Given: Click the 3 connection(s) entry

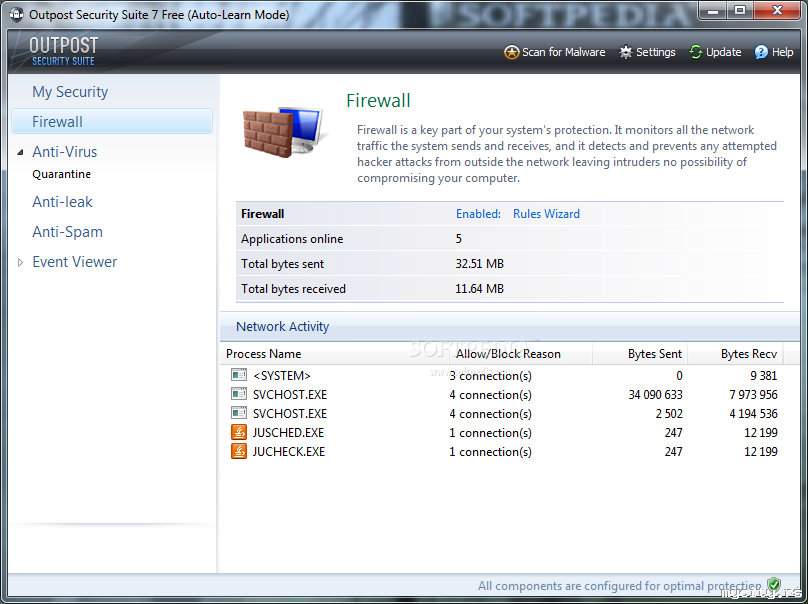Looking at the screenshot, I should (490, 376).
